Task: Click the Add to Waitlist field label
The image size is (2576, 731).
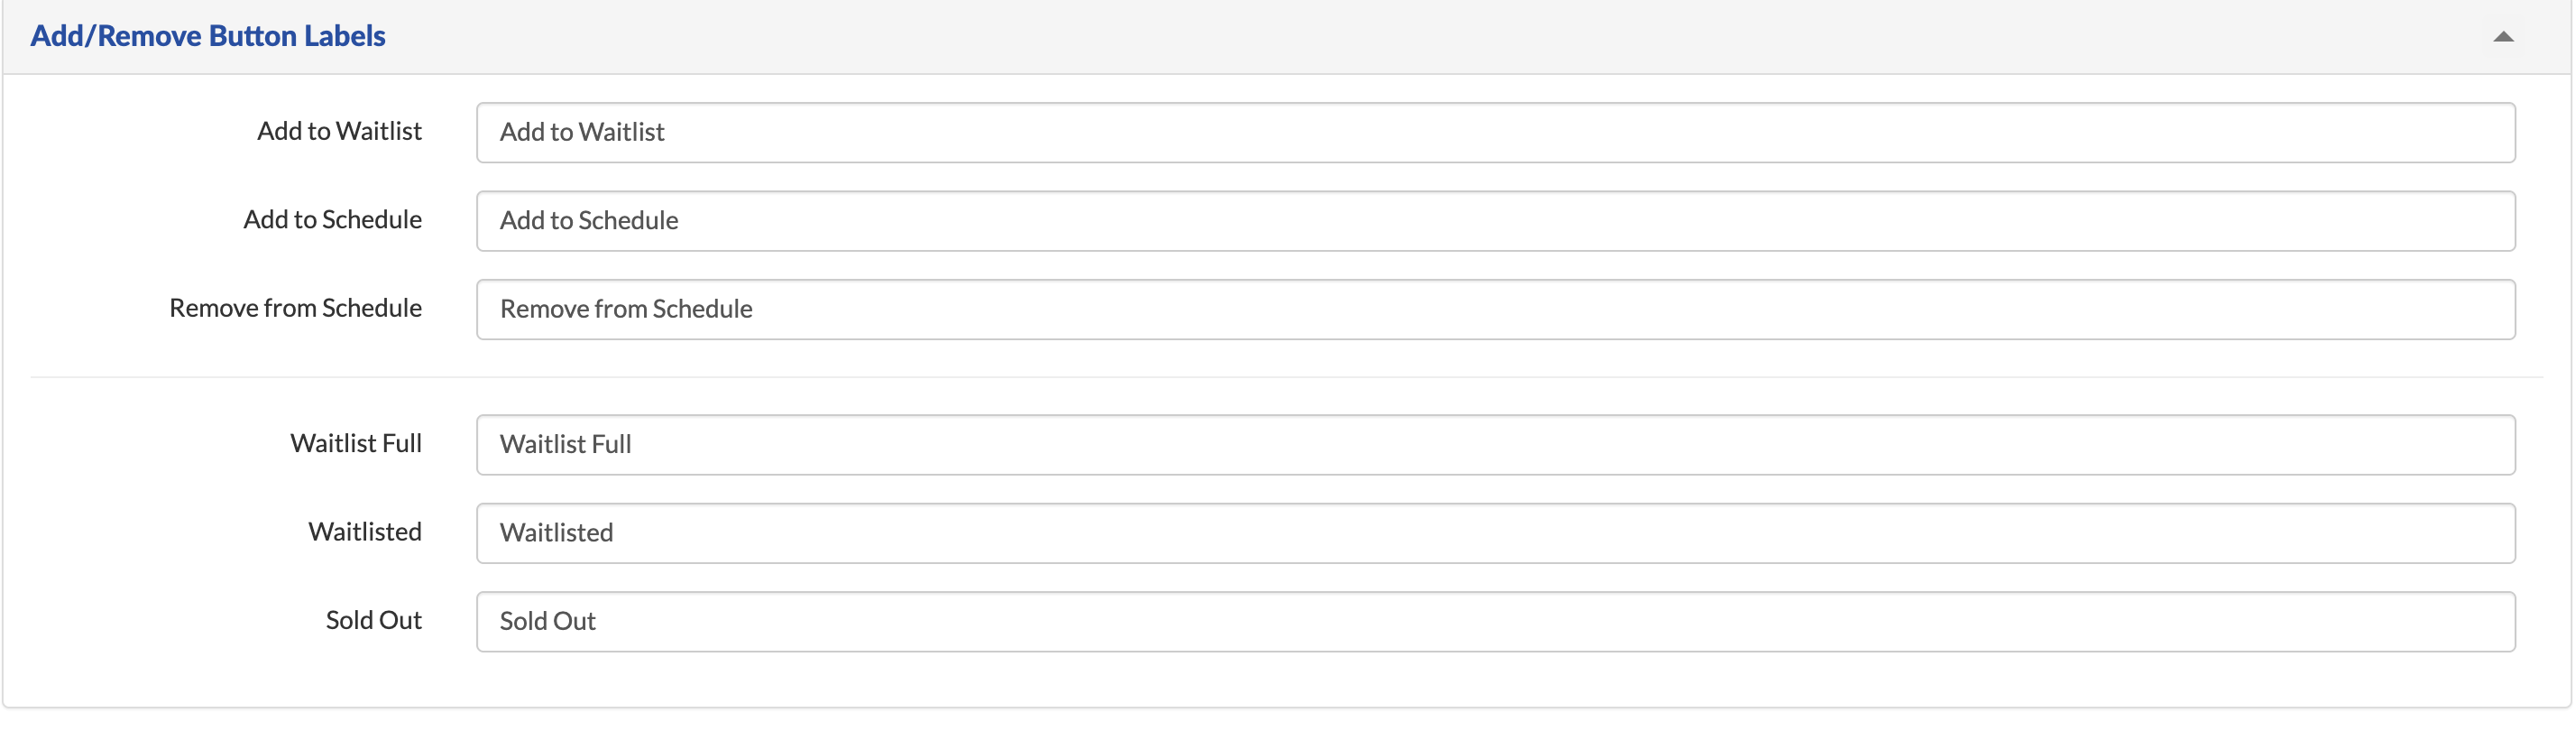Action: point(339,131)
